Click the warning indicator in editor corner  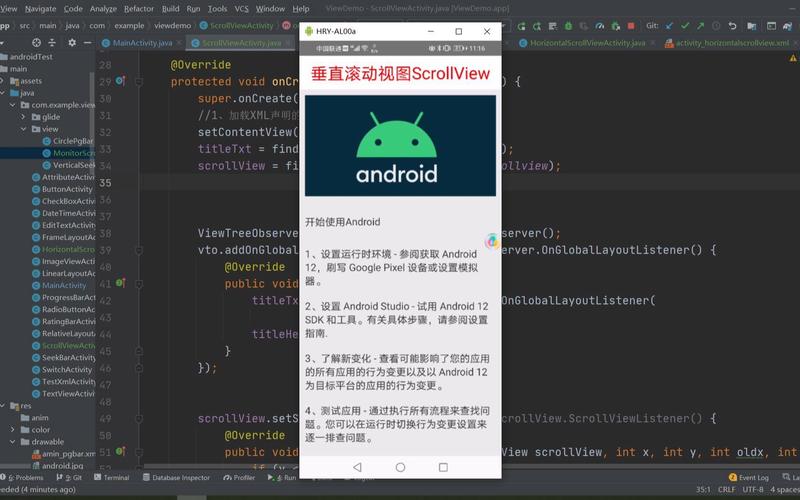click(x=793, y=59)
